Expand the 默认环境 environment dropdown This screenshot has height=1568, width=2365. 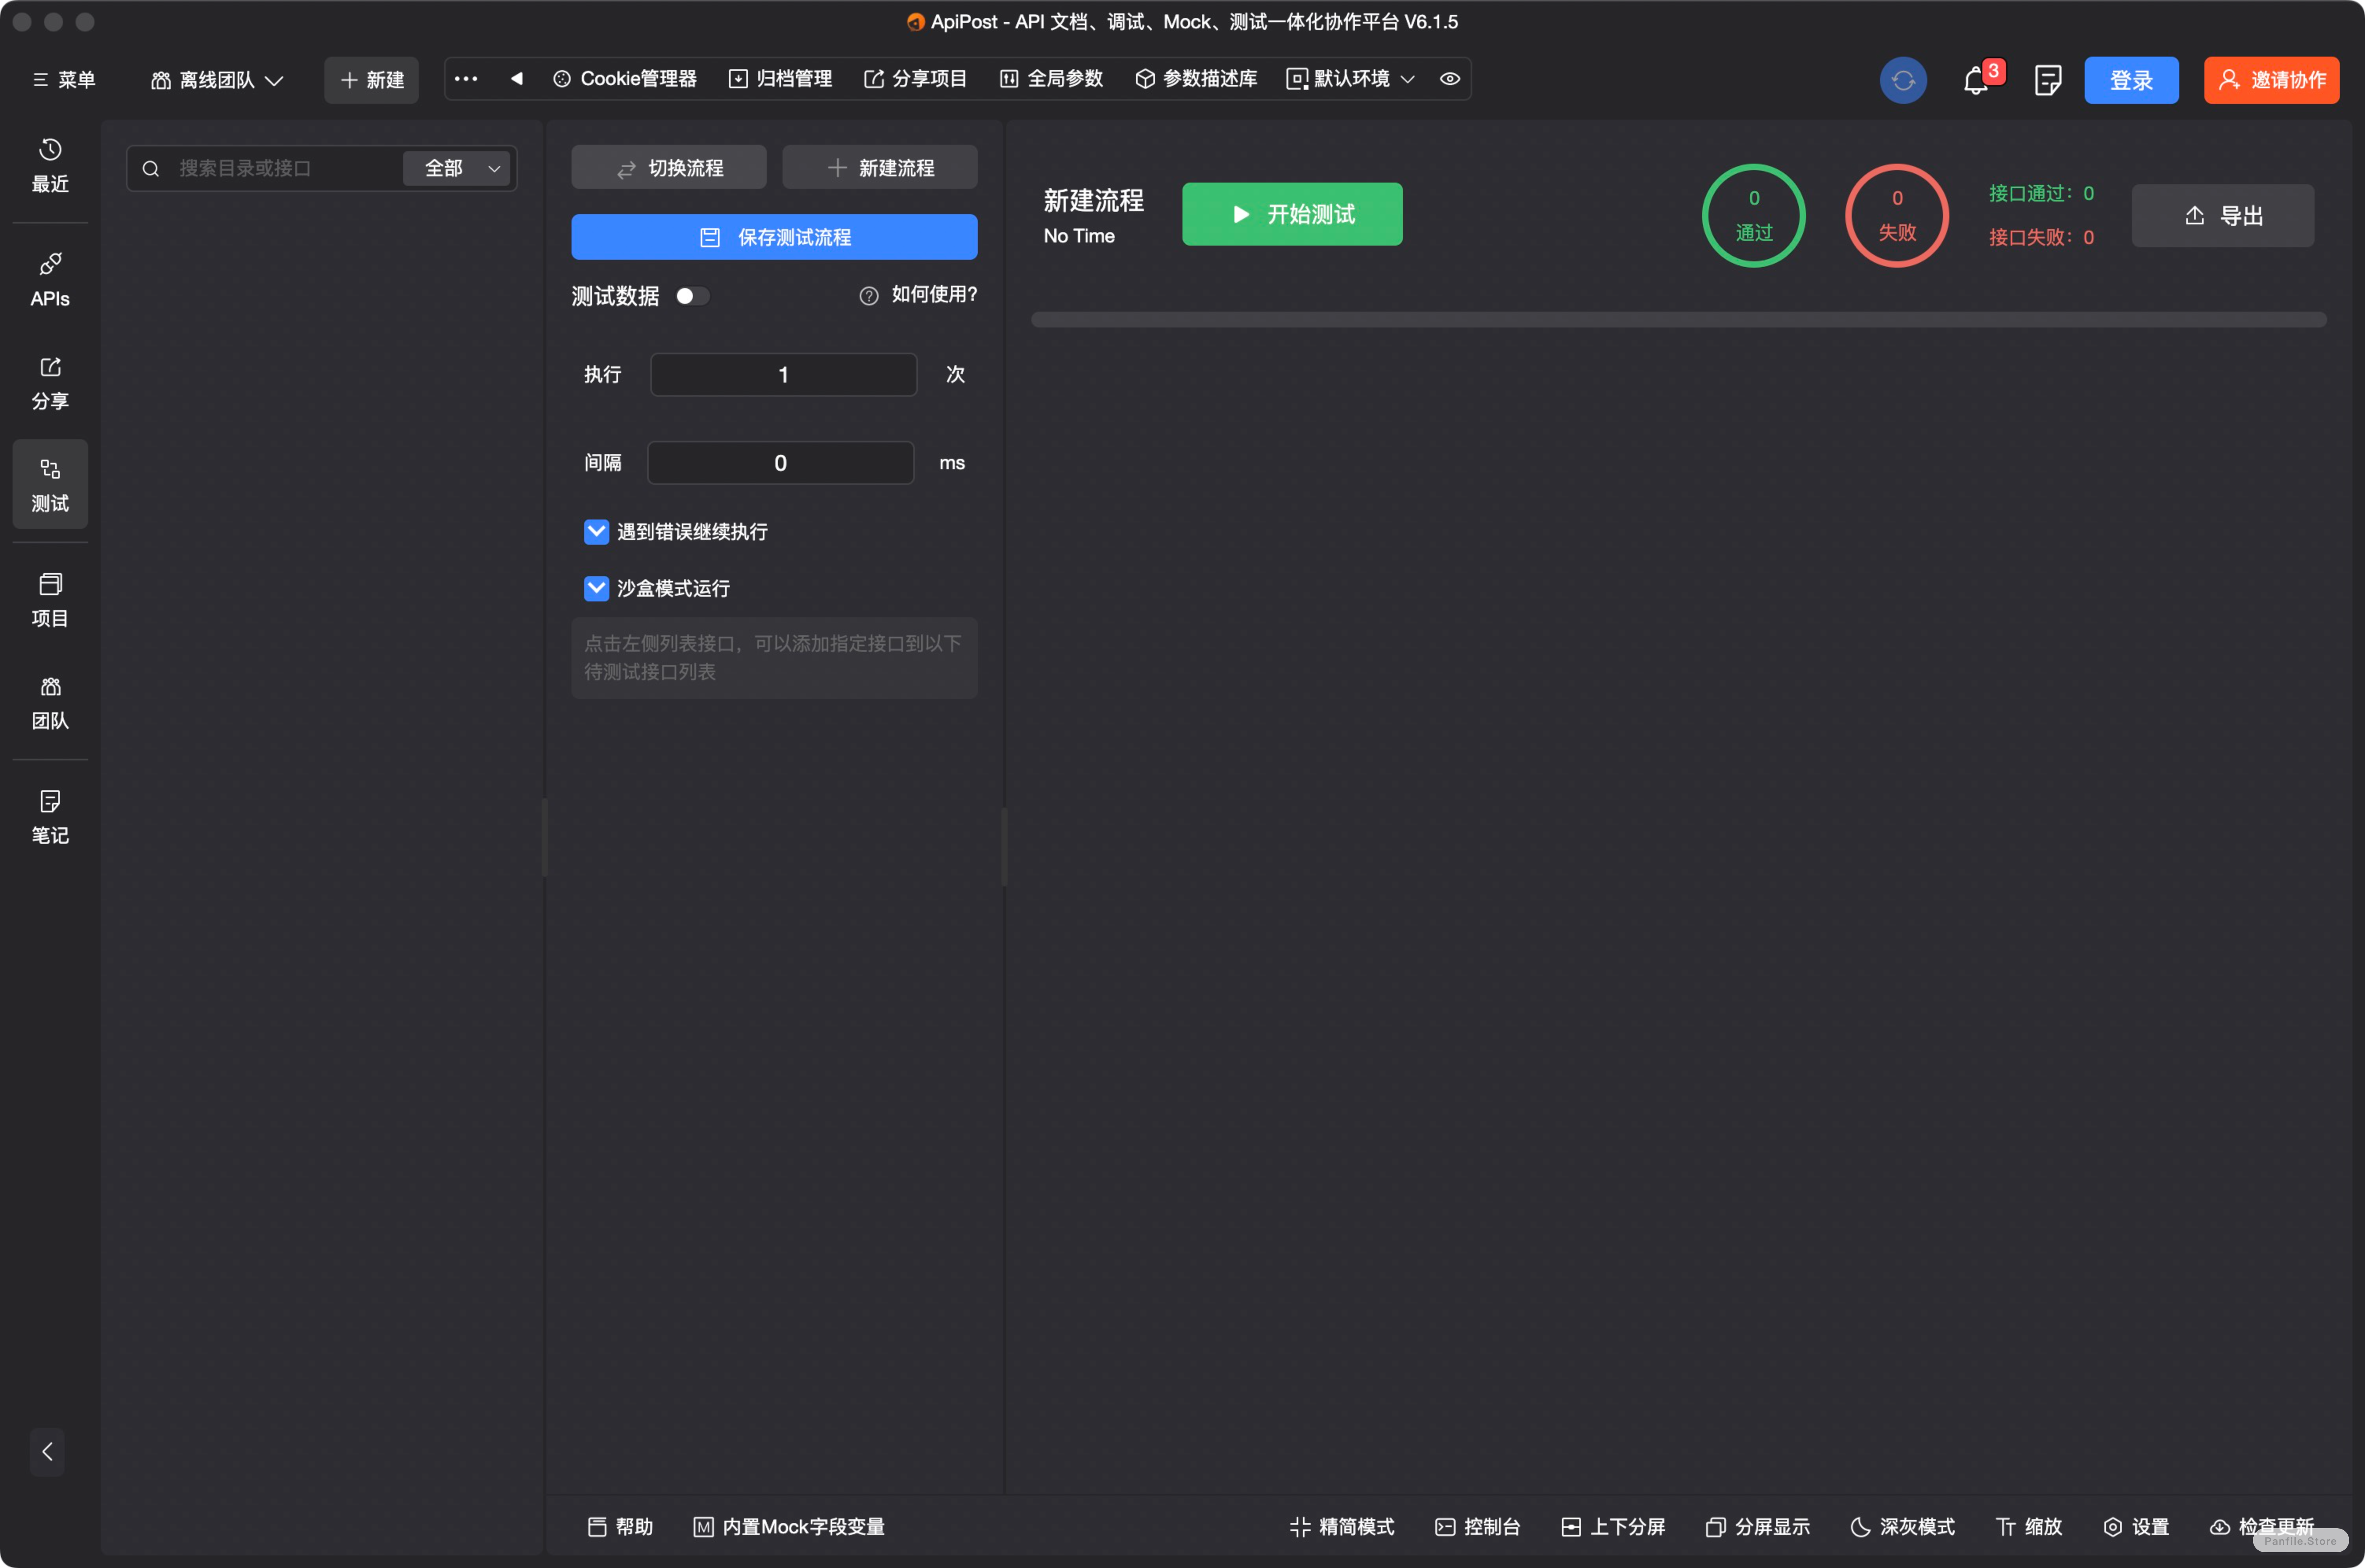click(x=1351, y=79)
